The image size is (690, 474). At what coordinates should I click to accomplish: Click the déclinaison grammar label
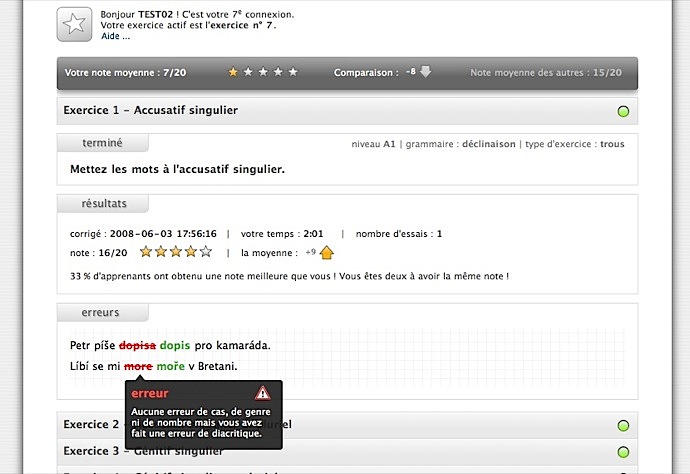pyautogui.click(x=488, y=144)
